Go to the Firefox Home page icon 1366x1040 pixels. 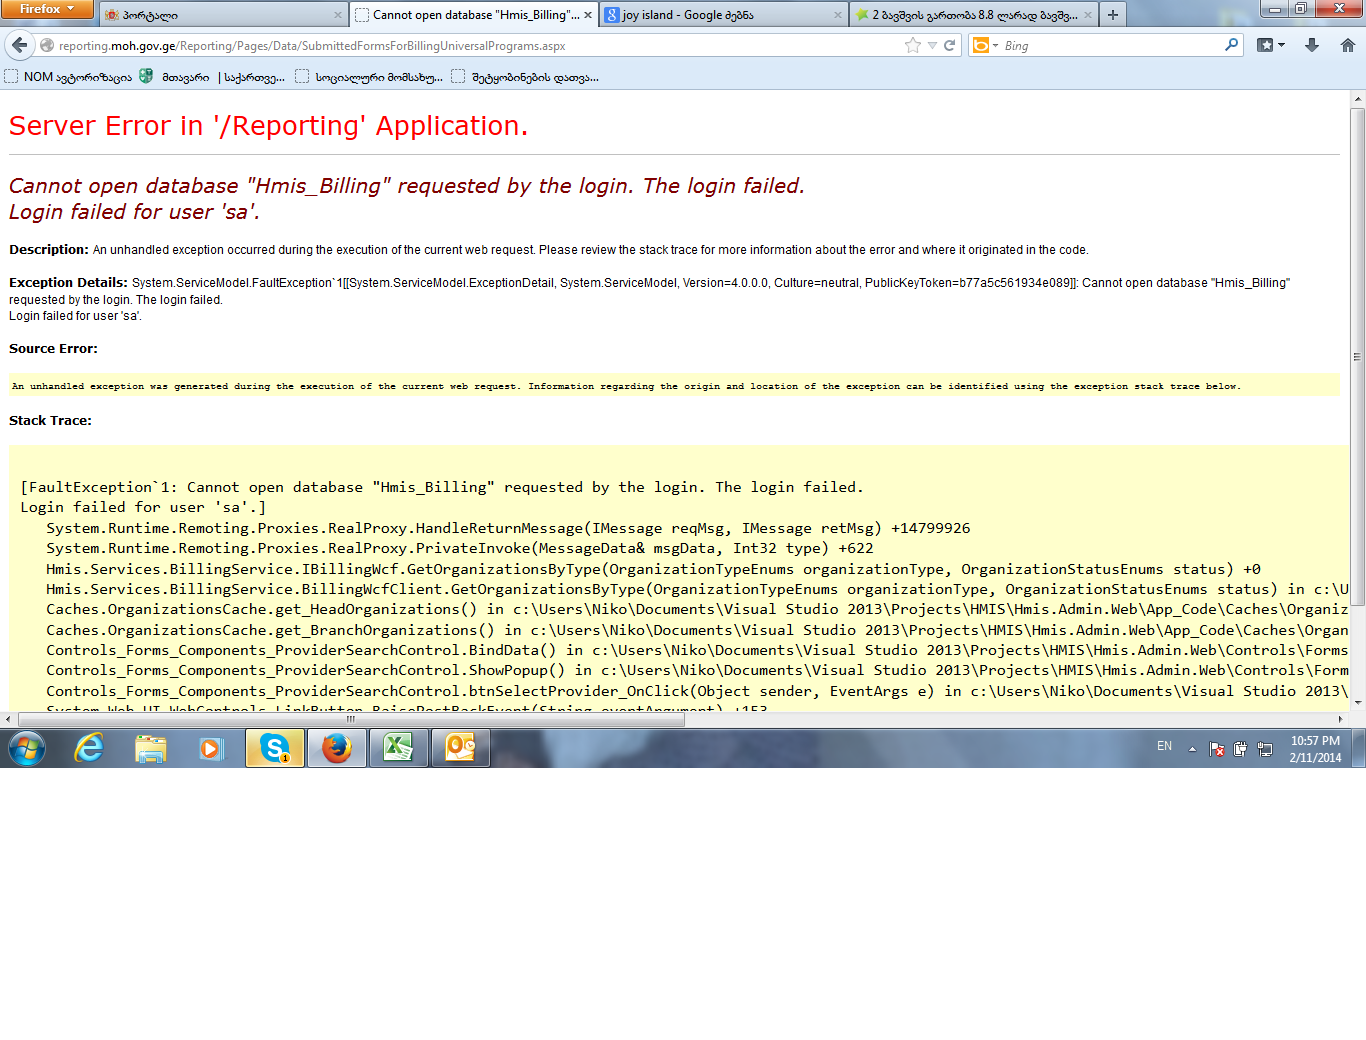pos(1347,45)
